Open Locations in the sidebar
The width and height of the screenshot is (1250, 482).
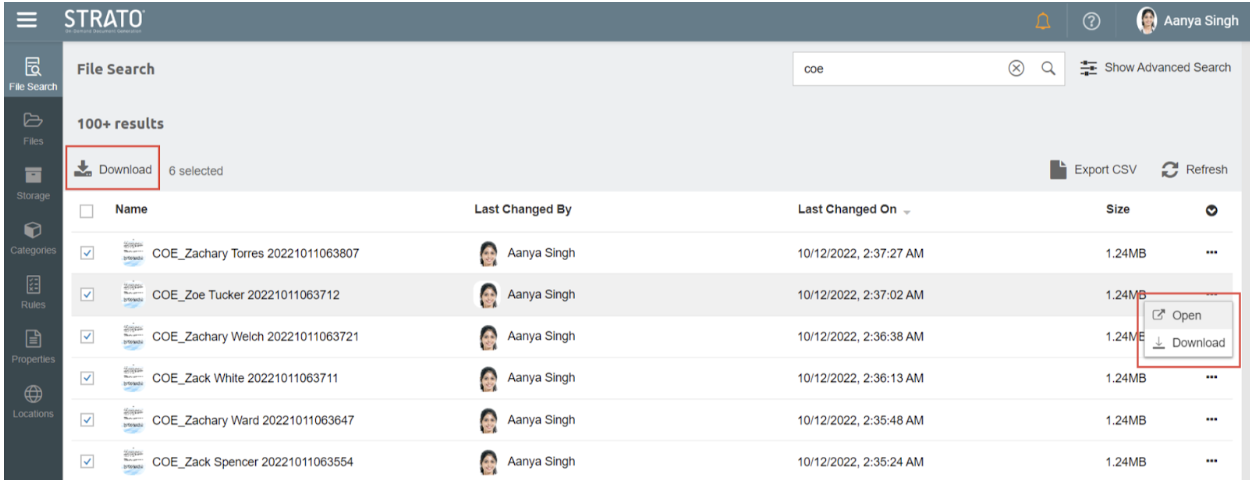[x=33, y=400]
